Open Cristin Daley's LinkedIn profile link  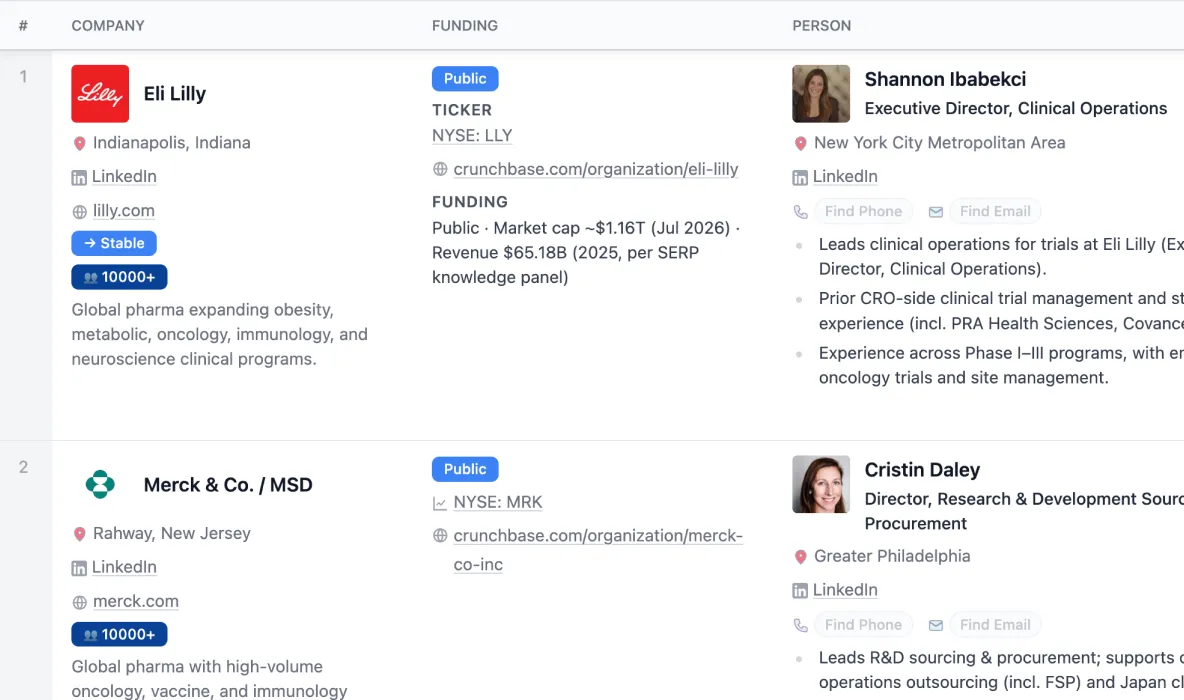[x=845, y=590]
